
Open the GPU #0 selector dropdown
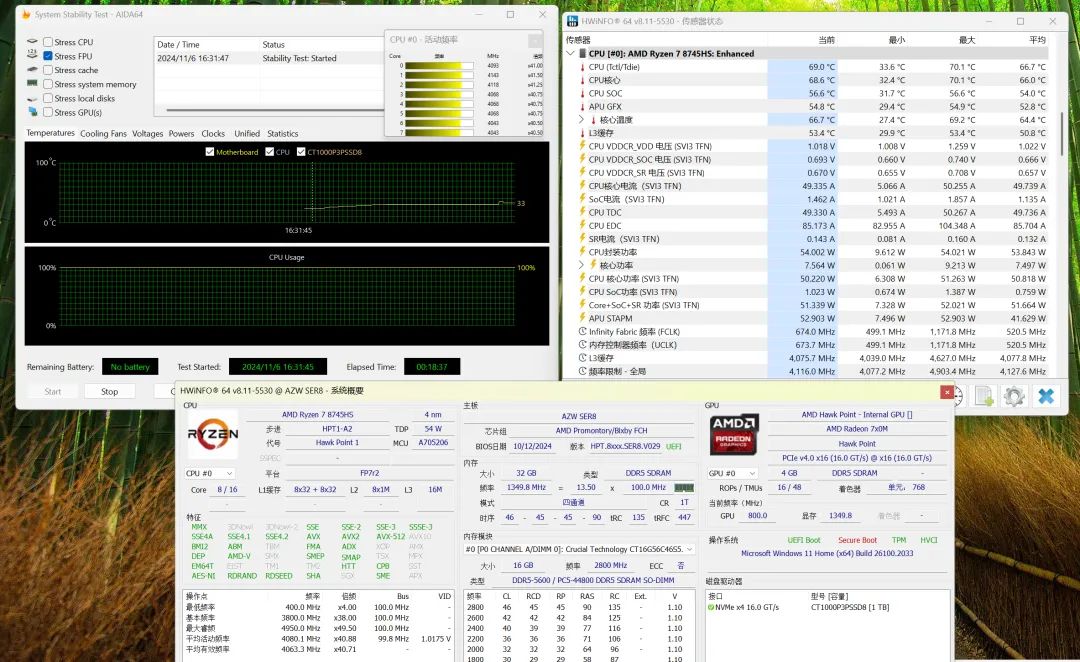(x=733, y=473)
